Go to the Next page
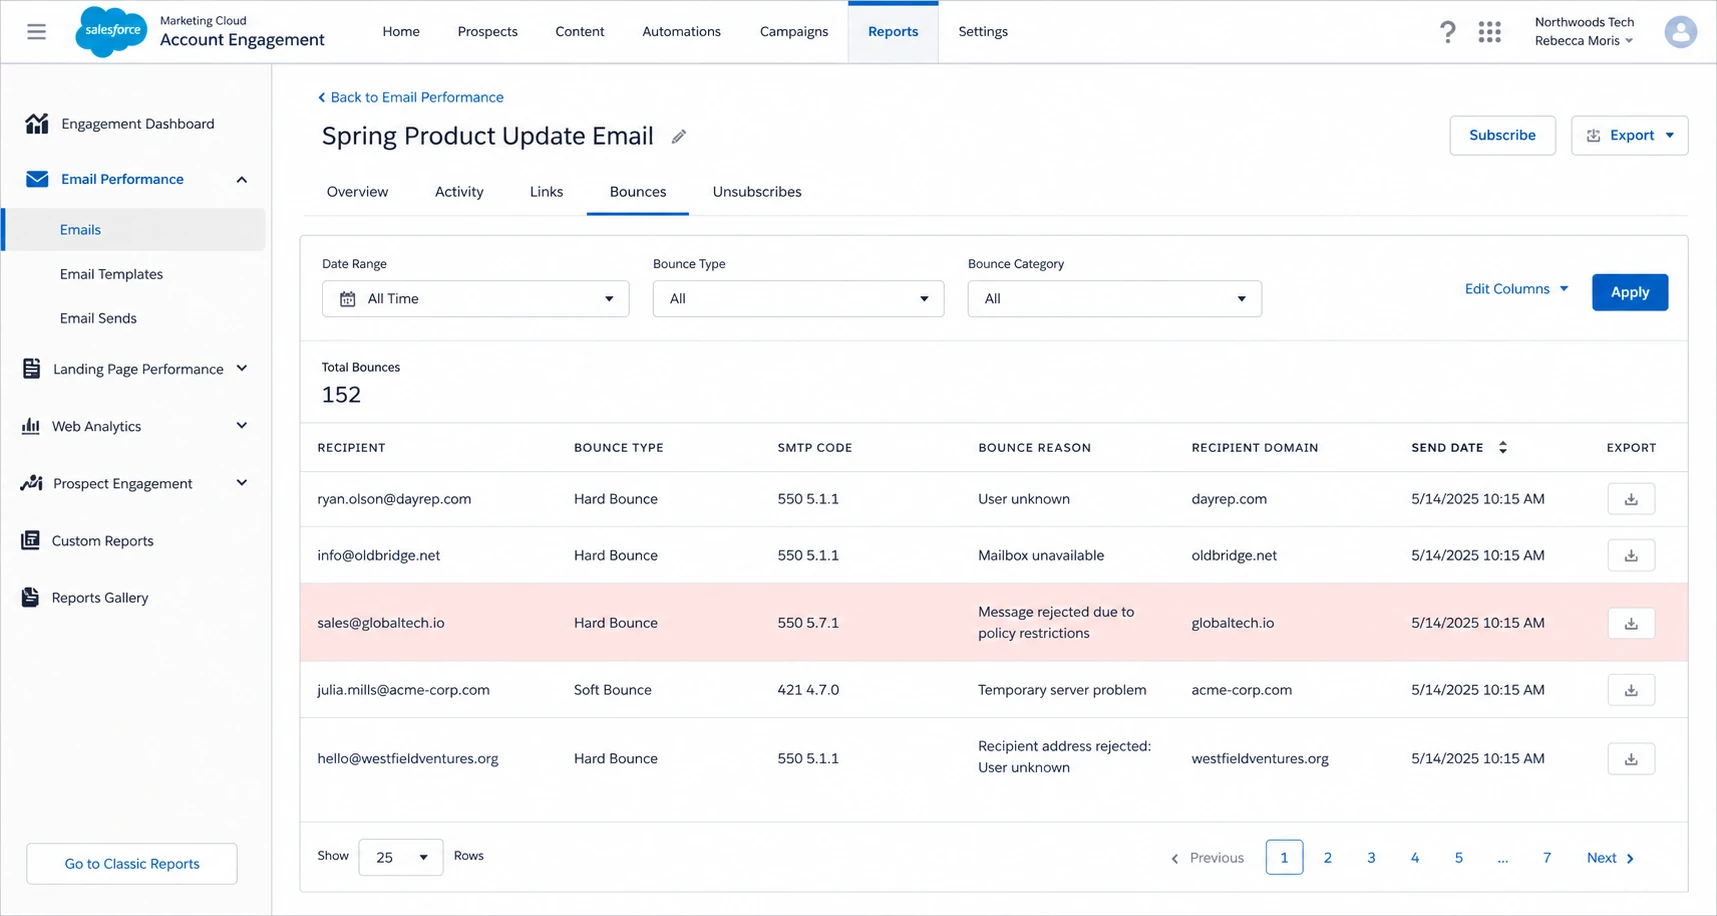 [x=1610, y=858]
